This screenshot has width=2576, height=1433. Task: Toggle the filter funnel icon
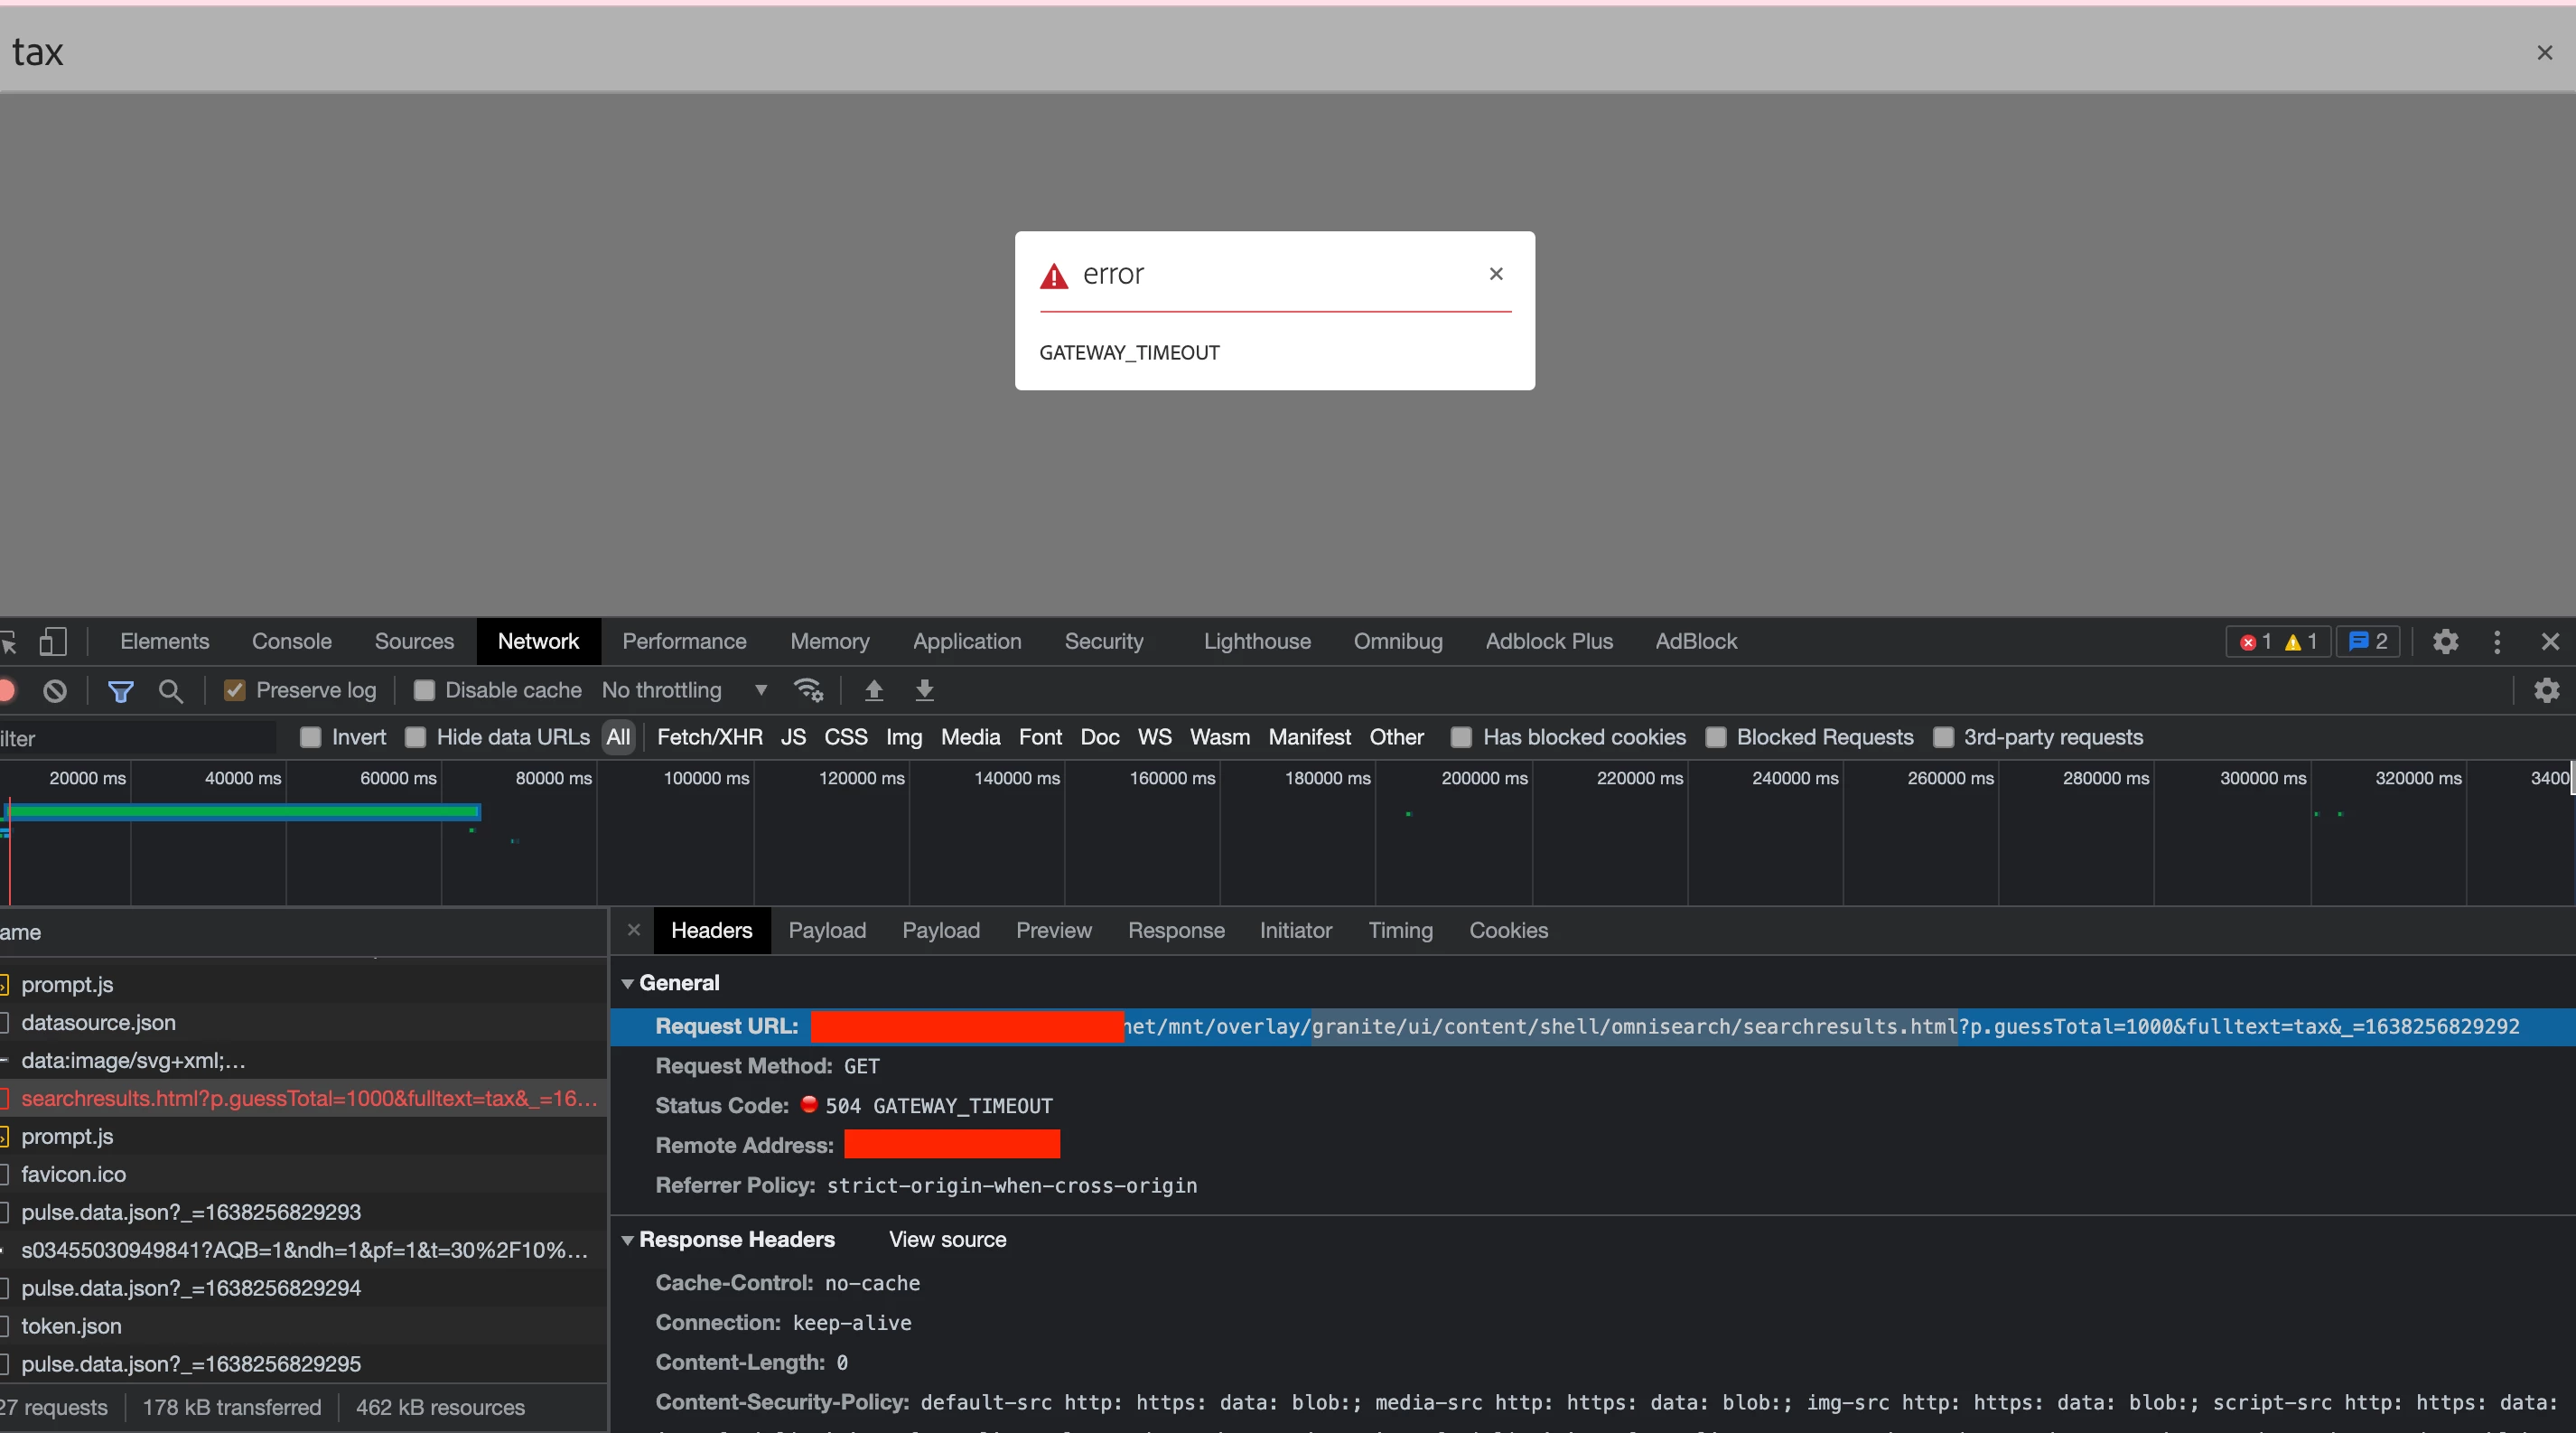(x=120, y=690)
